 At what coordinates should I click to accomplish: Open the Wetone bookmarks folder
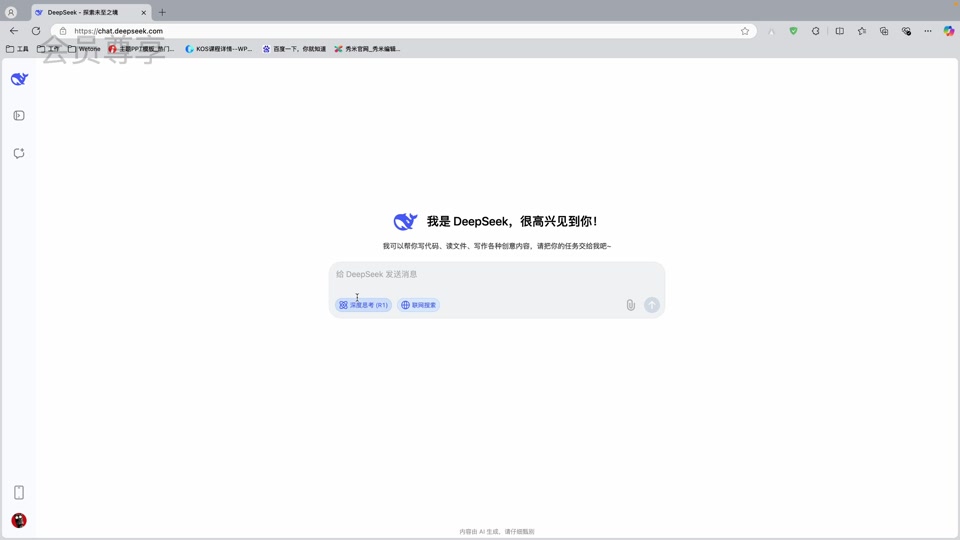point(84,49)
